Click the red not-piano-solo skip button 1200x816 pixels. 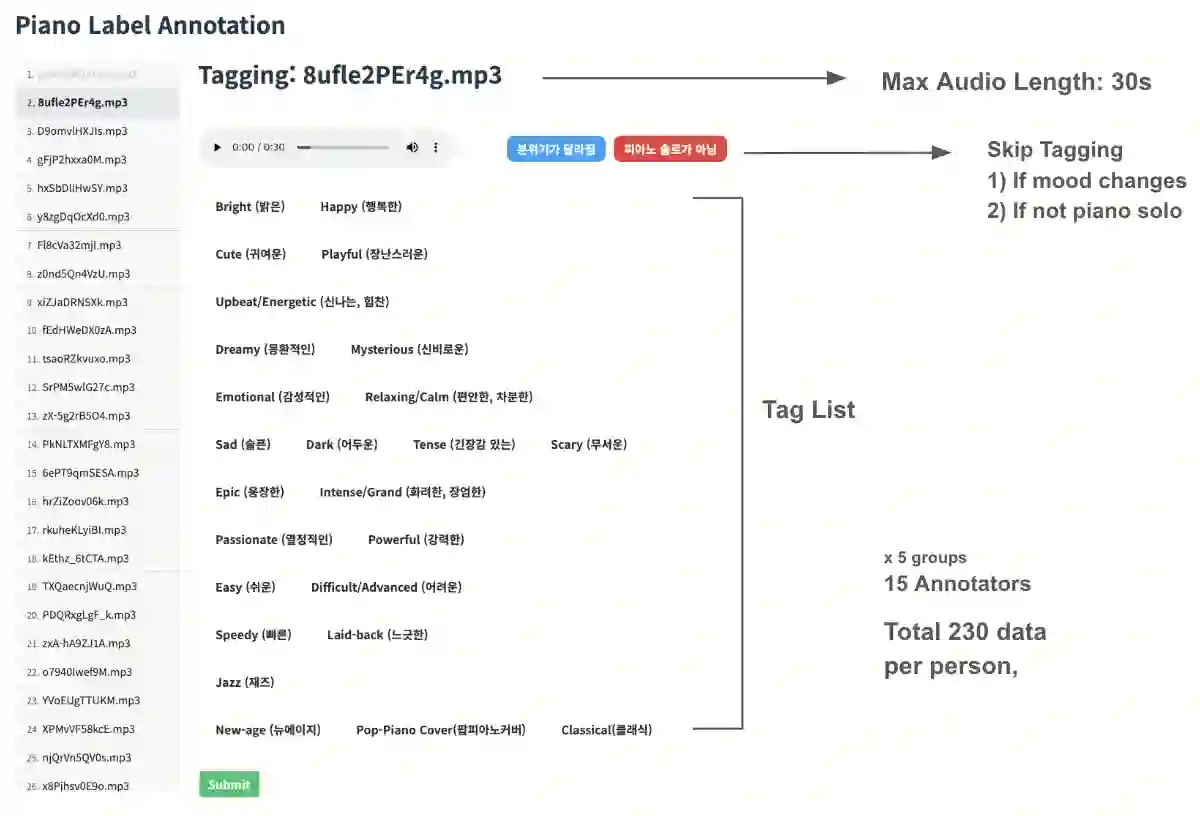[x=670, y=149]
